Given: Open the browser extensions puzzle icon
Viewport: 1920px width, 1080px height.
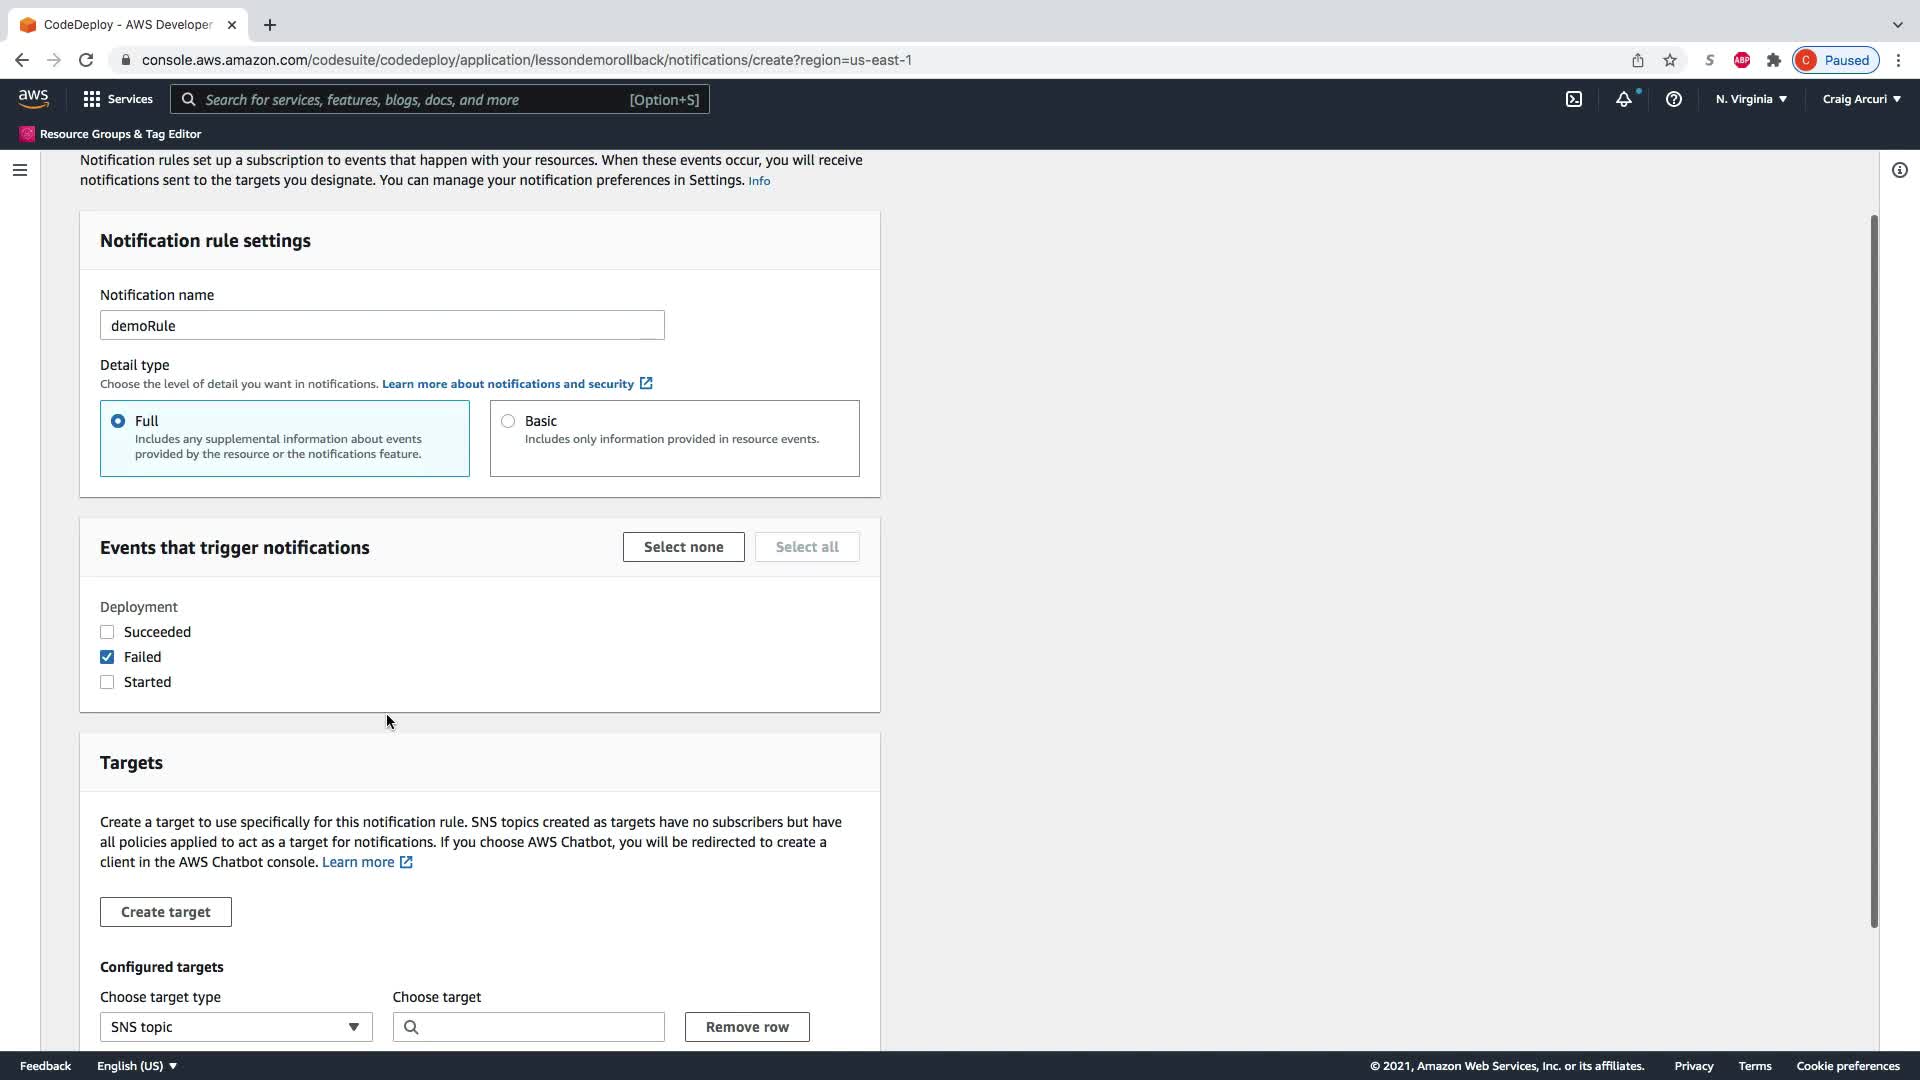Looking at the screenshot, I should pyautogui.click(x=1773, y=60).
